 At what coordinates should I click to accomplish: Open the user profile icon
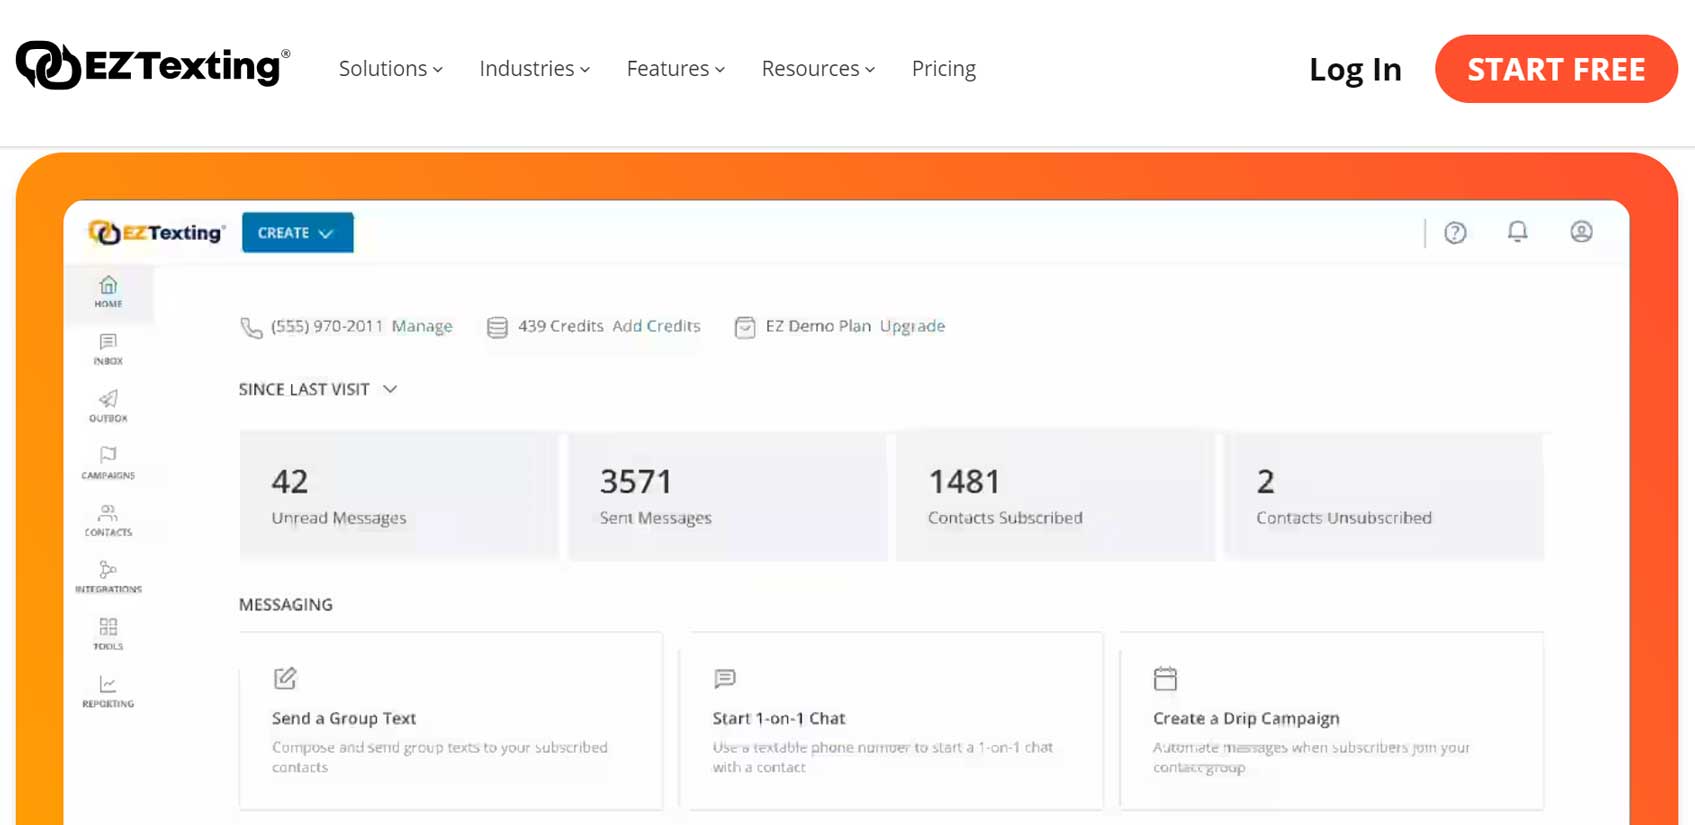coord(1581,232)
